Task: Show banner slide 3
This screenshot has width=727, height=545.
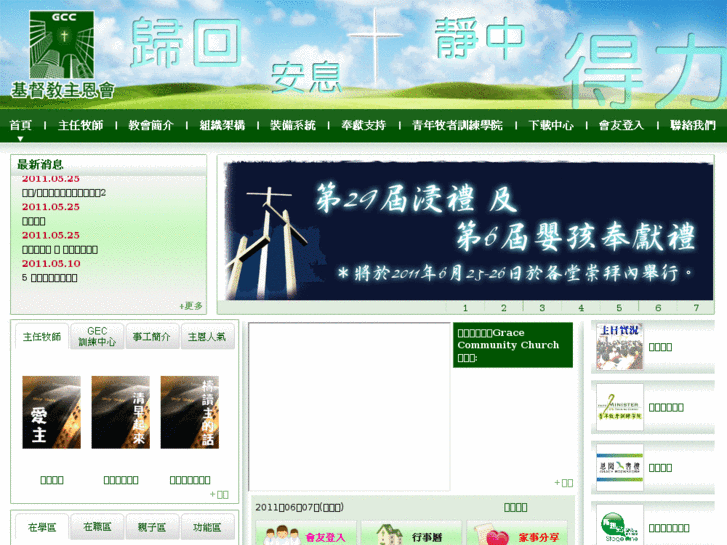Action: click(542, 308)
